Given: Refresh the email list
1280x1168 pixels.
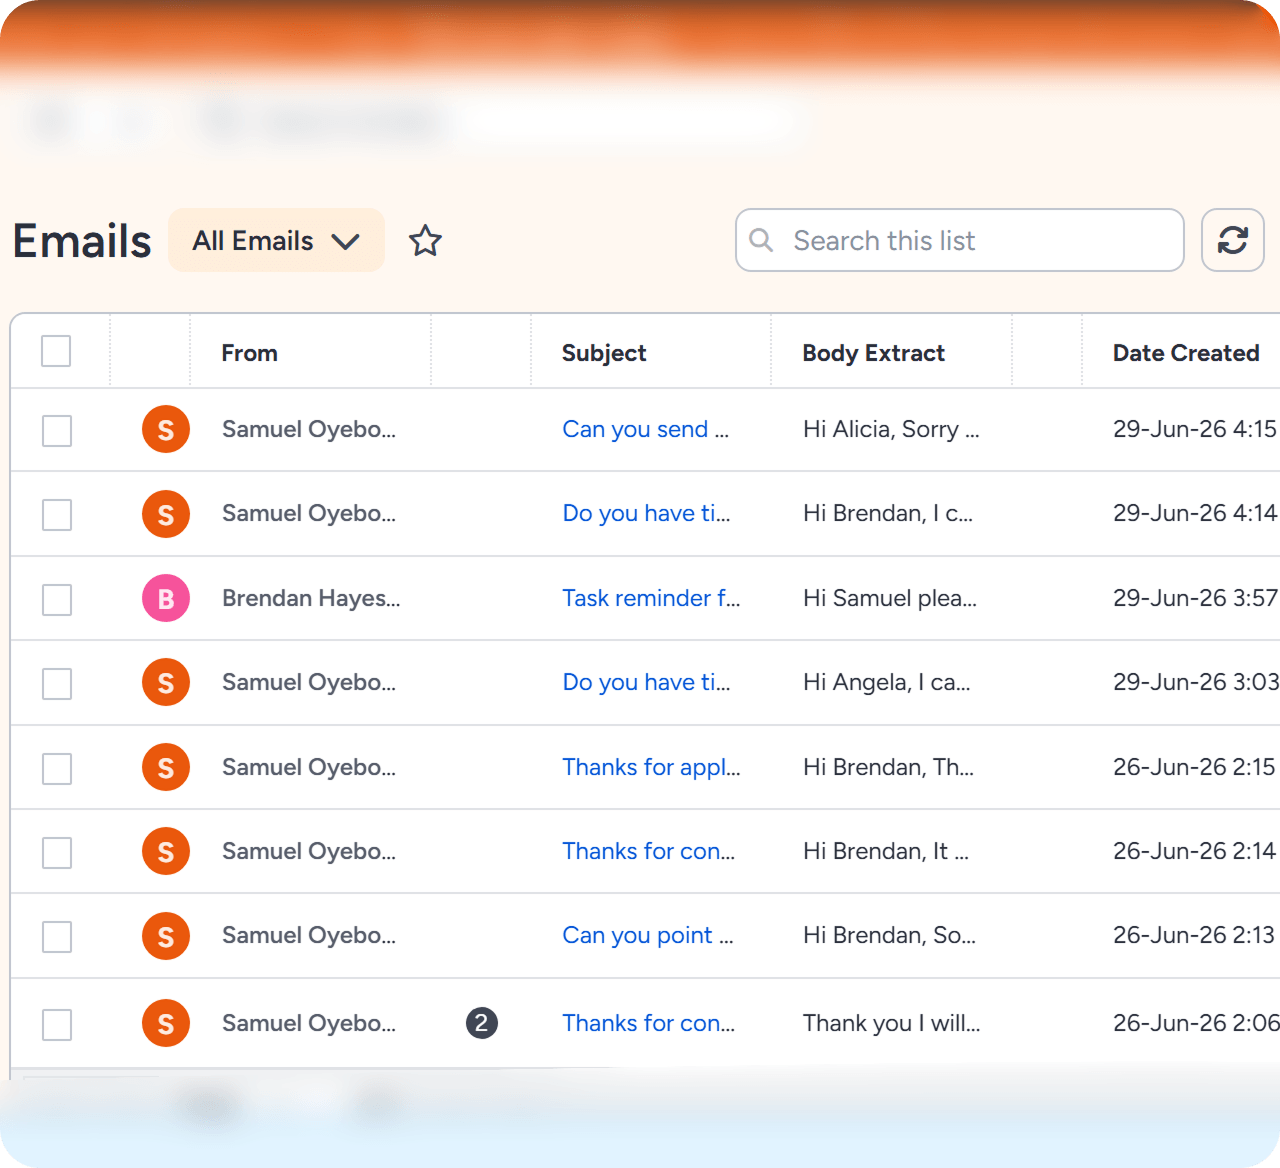Looking at the screenshot, I should click(x=1232, y=240).
